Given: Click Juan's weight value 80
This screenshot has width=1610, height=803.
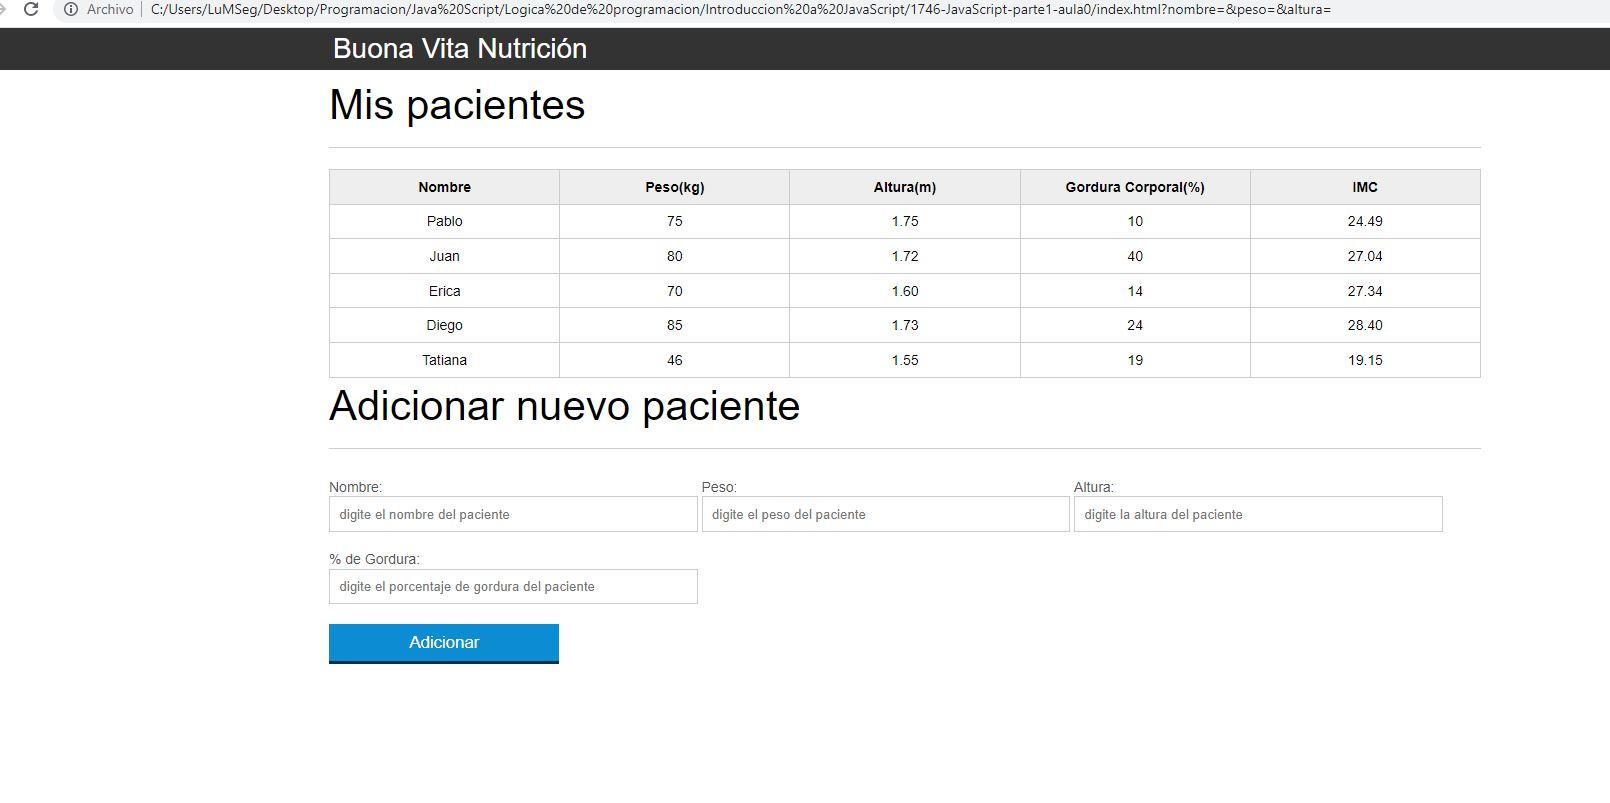Looking at the screenshot, I should point(675,256).
